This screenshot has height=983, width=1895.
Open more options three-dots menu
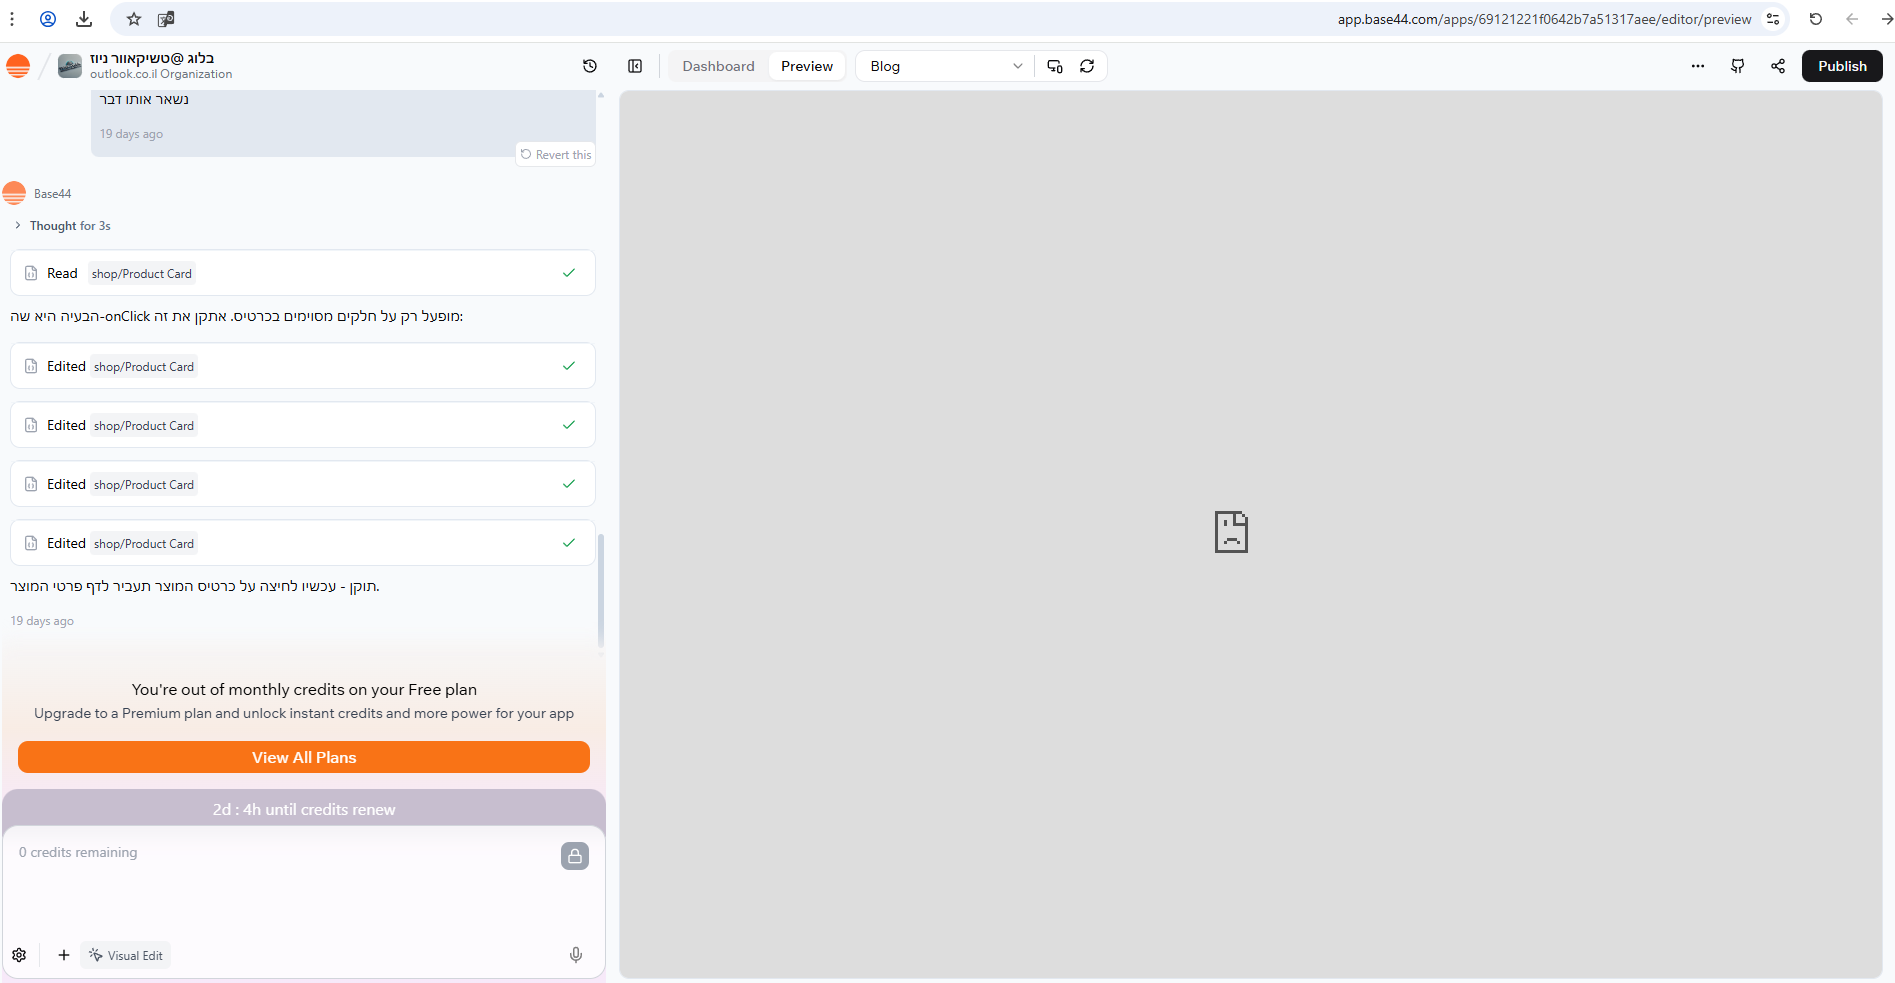[1698, 66]
